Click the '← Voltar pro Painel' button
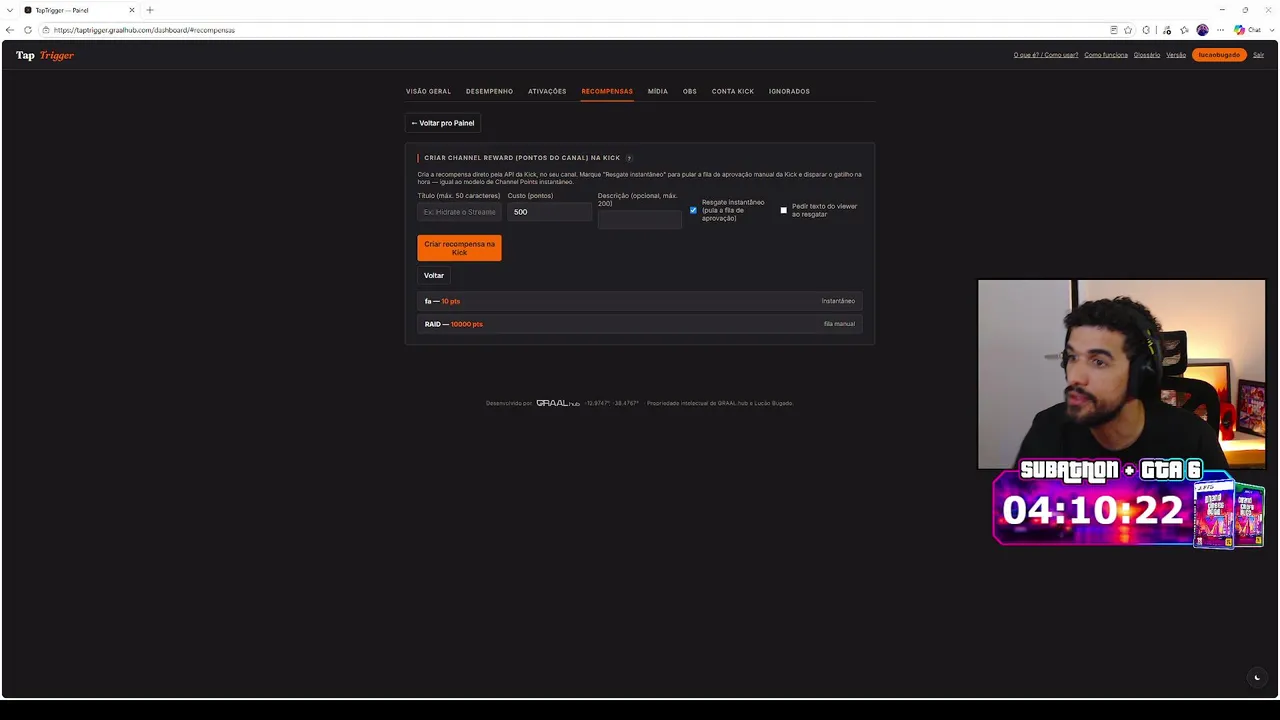 coord(443,123)
